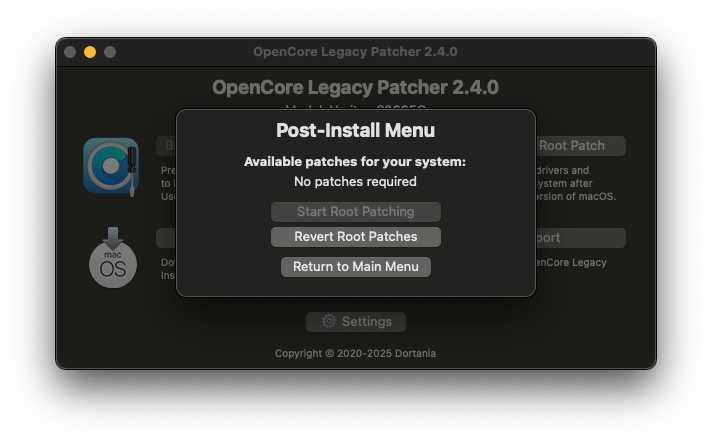Click the Create macOS Installer button's visible edge
Viewport: 712px width, 443px height.
click(166, 238)
